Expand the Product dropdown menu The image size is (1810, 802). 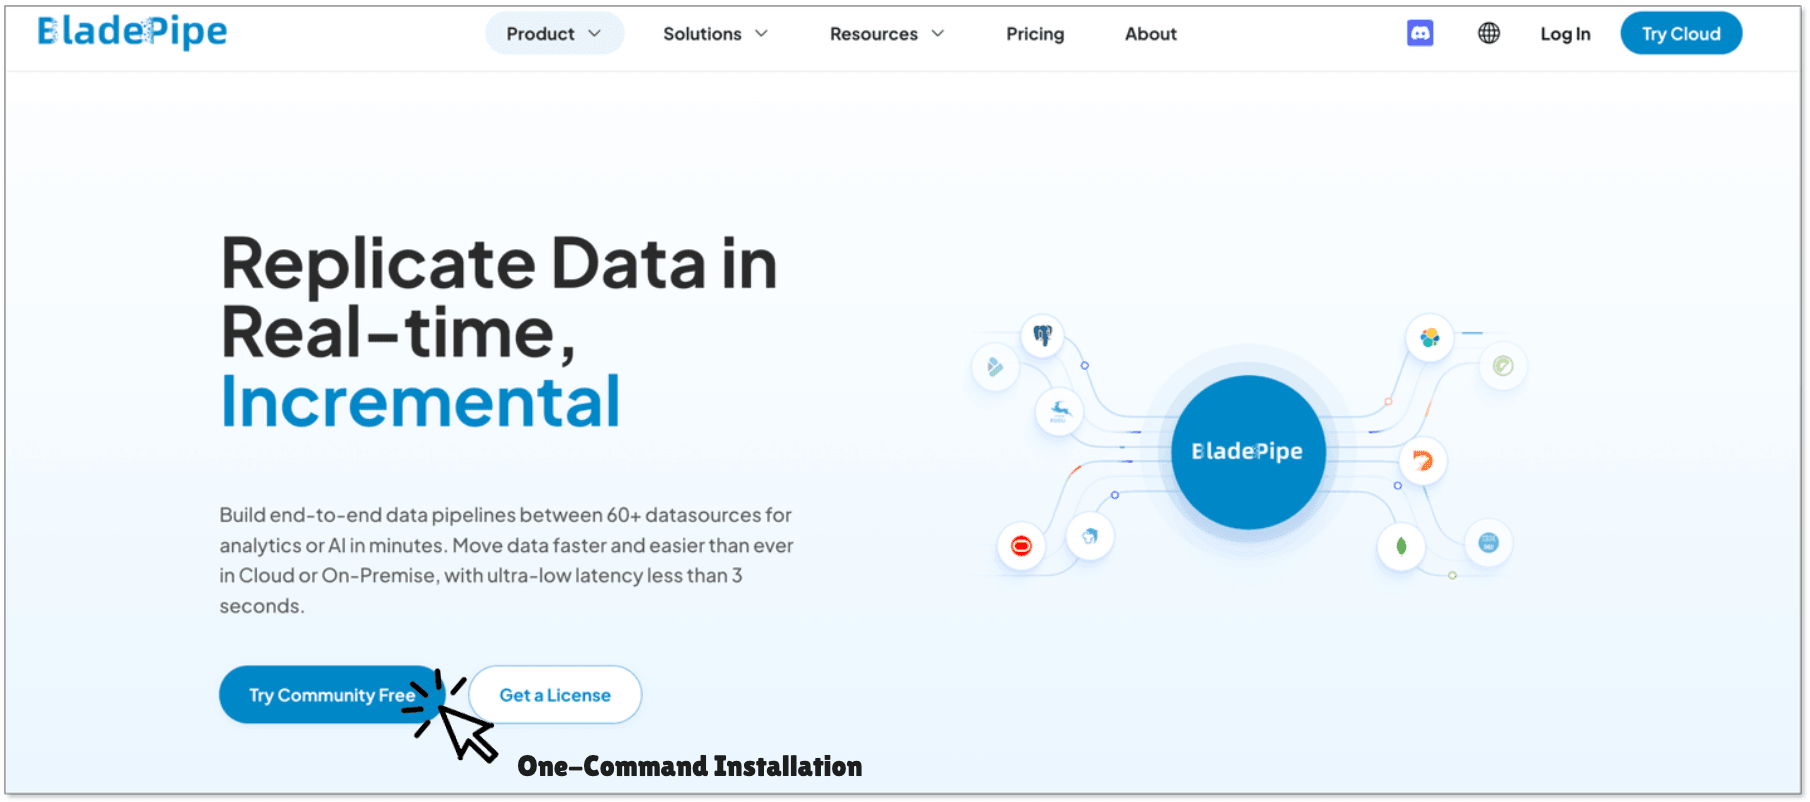[554, 34]
